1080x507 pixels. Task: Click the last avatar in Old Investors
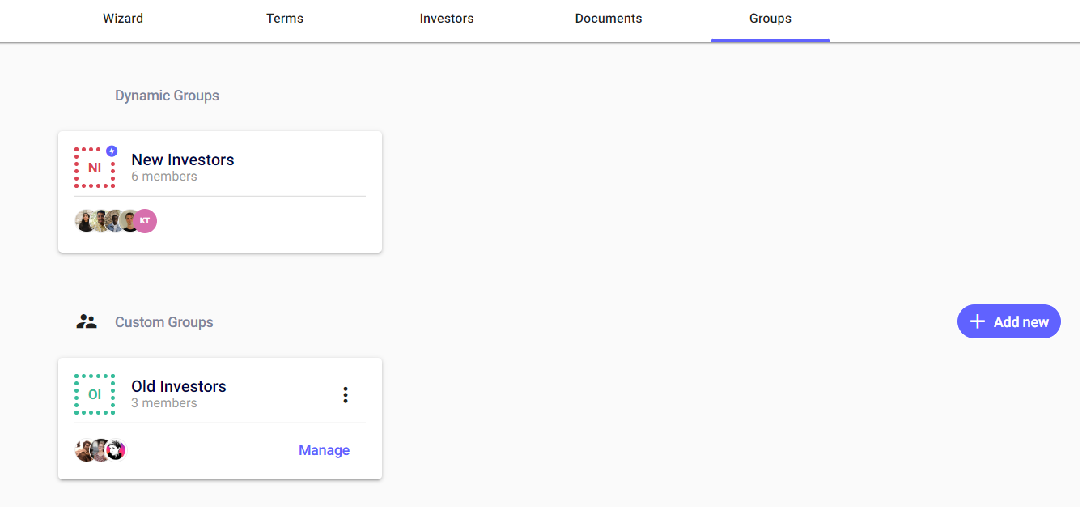coord(116,450)
